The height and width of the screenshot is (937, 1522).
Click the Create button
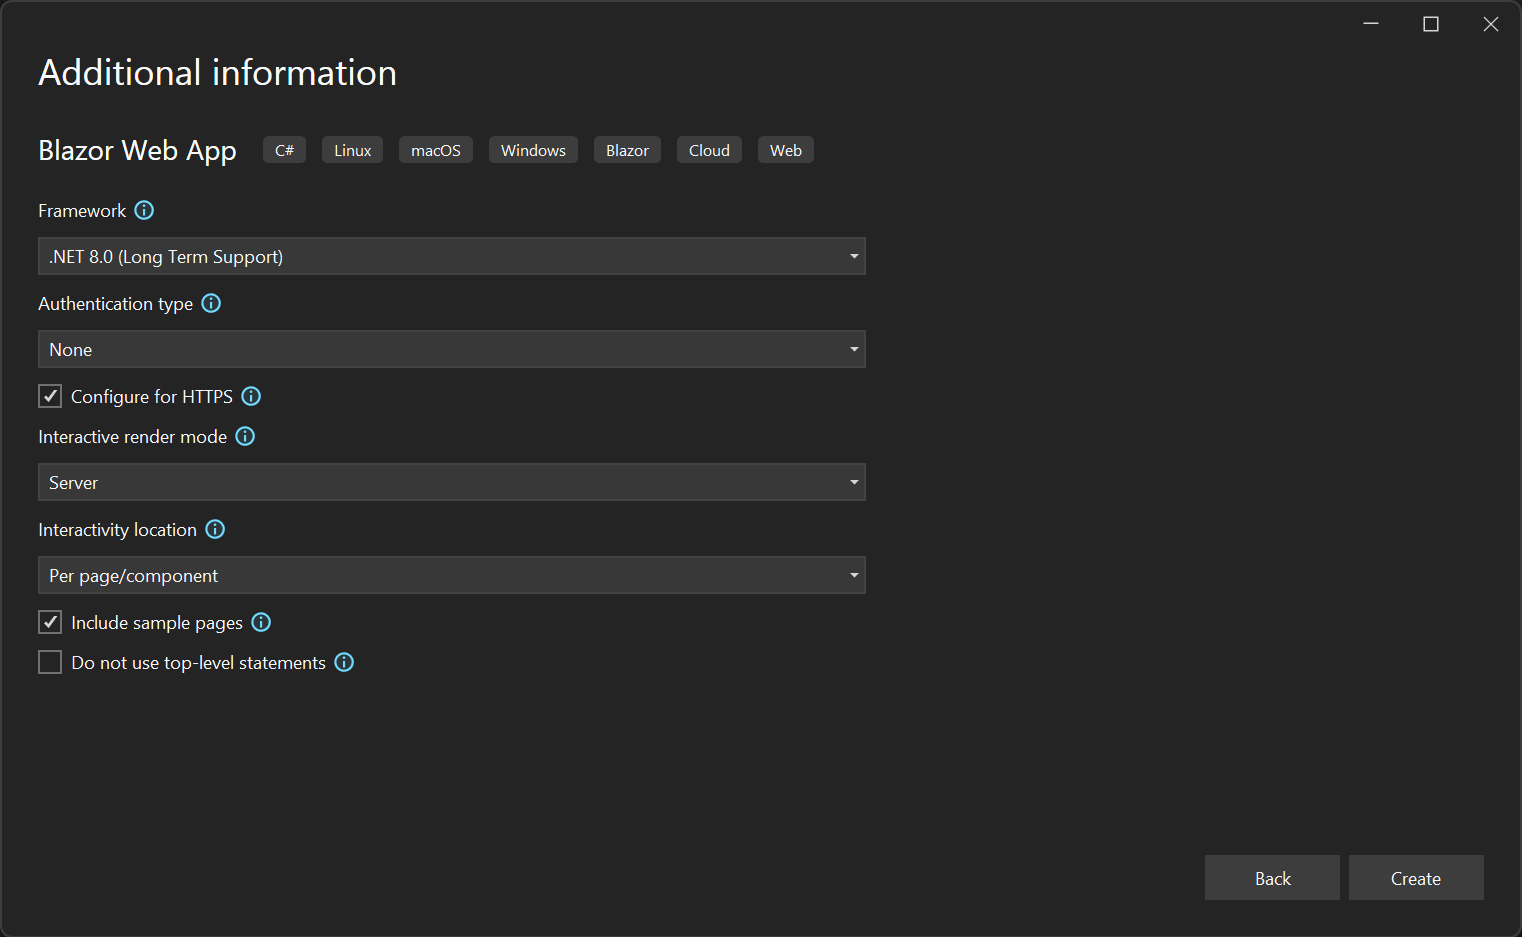point(1416,878)
